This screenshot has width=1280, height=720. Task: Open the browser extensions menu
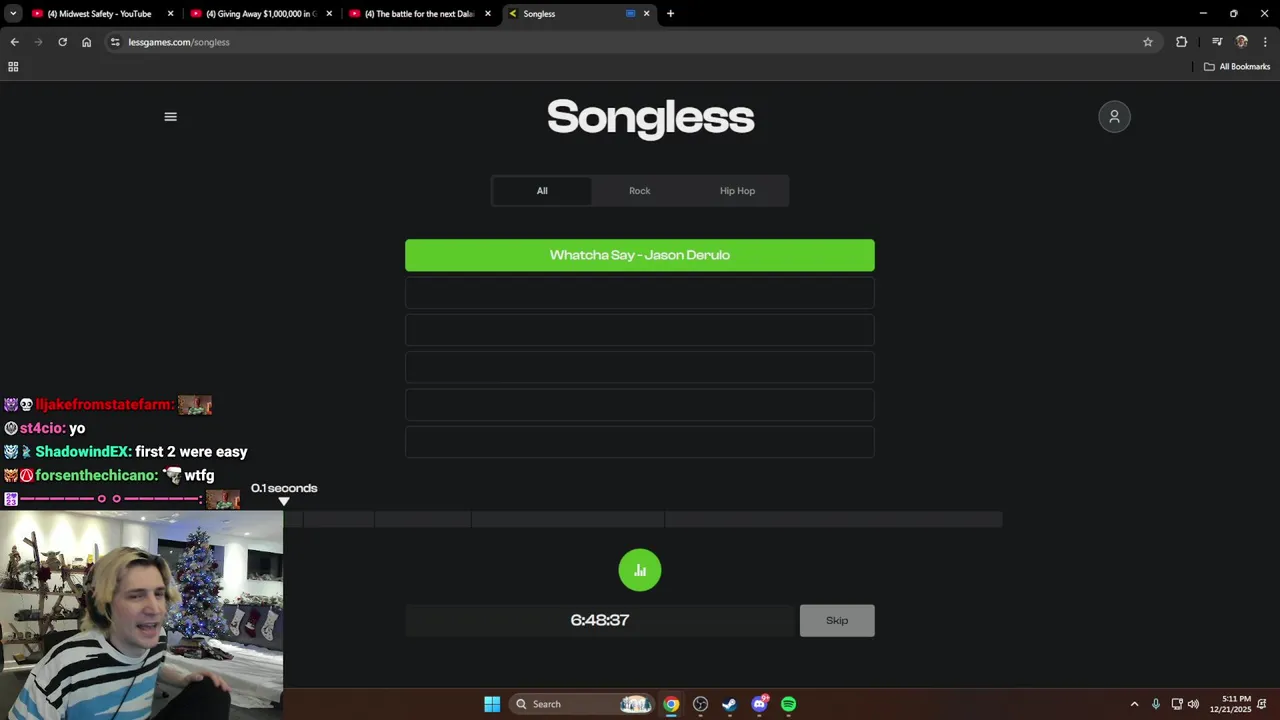coord(1182,42)
